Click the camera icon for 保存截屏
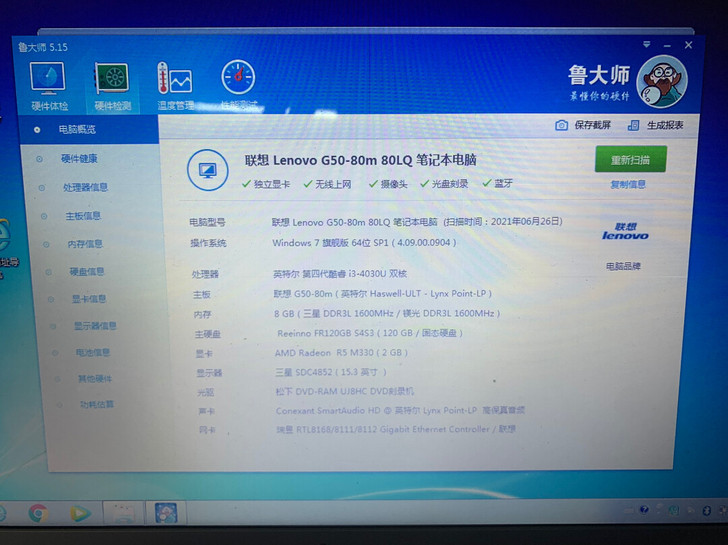 point(561,125)
